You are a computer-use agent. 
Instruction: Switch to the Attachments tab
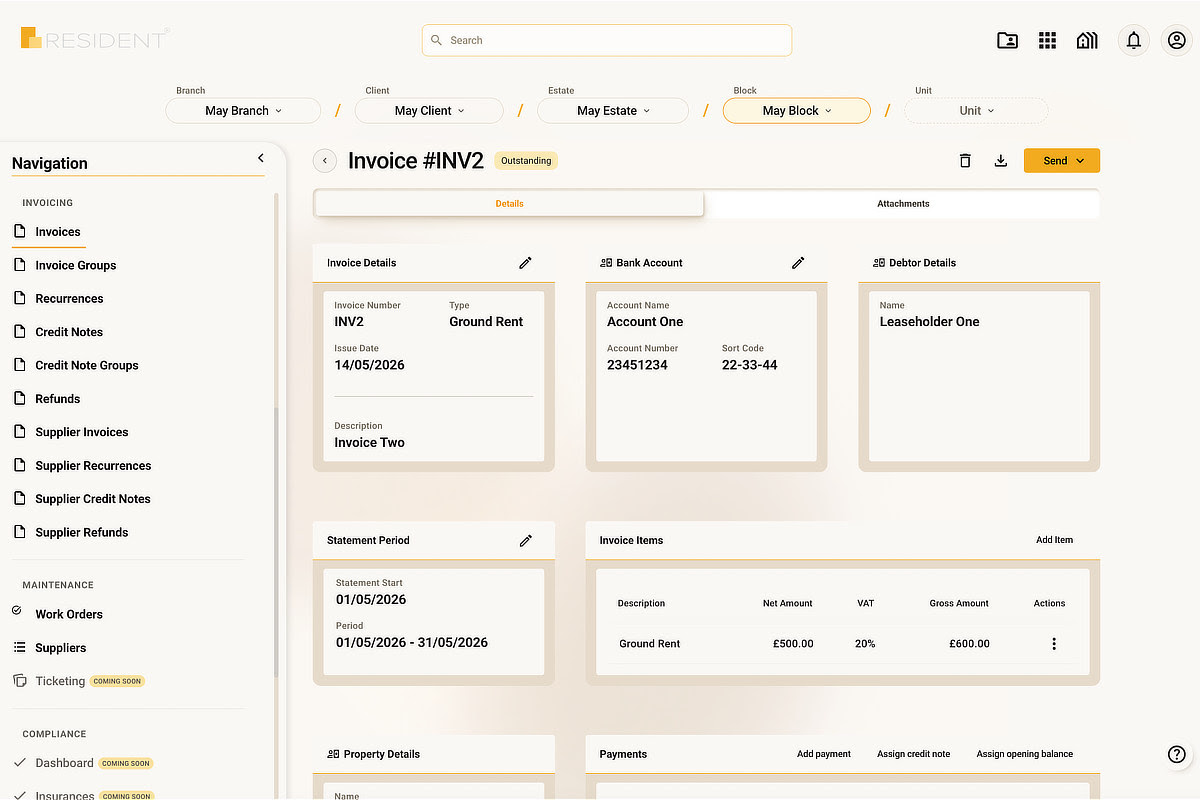tap(903, 204)
